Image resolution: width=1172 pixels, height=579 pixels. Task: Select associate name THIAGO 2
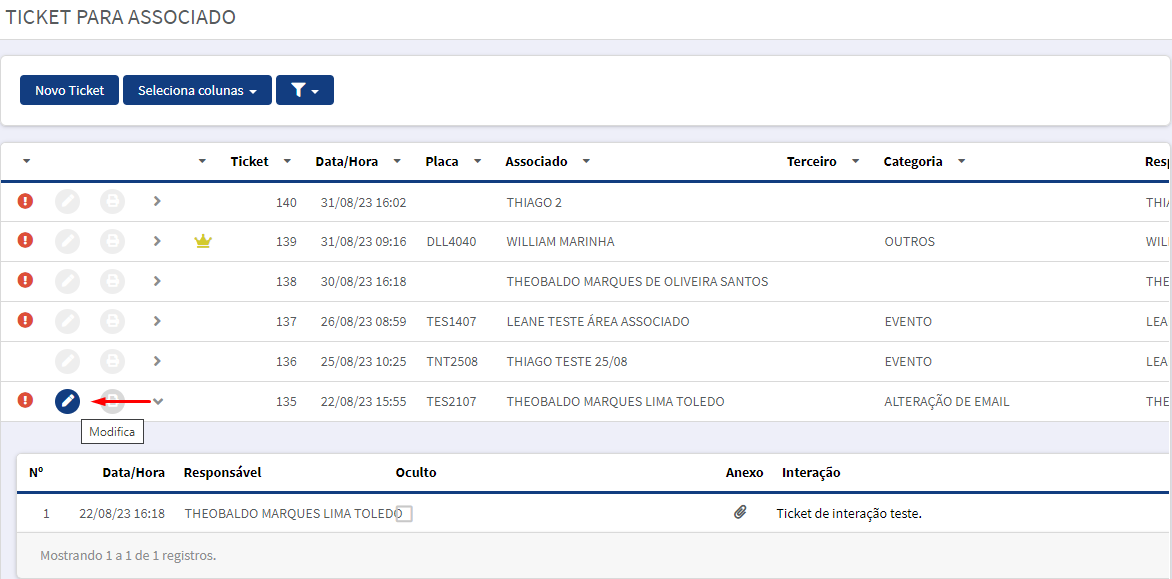point(534,202)
